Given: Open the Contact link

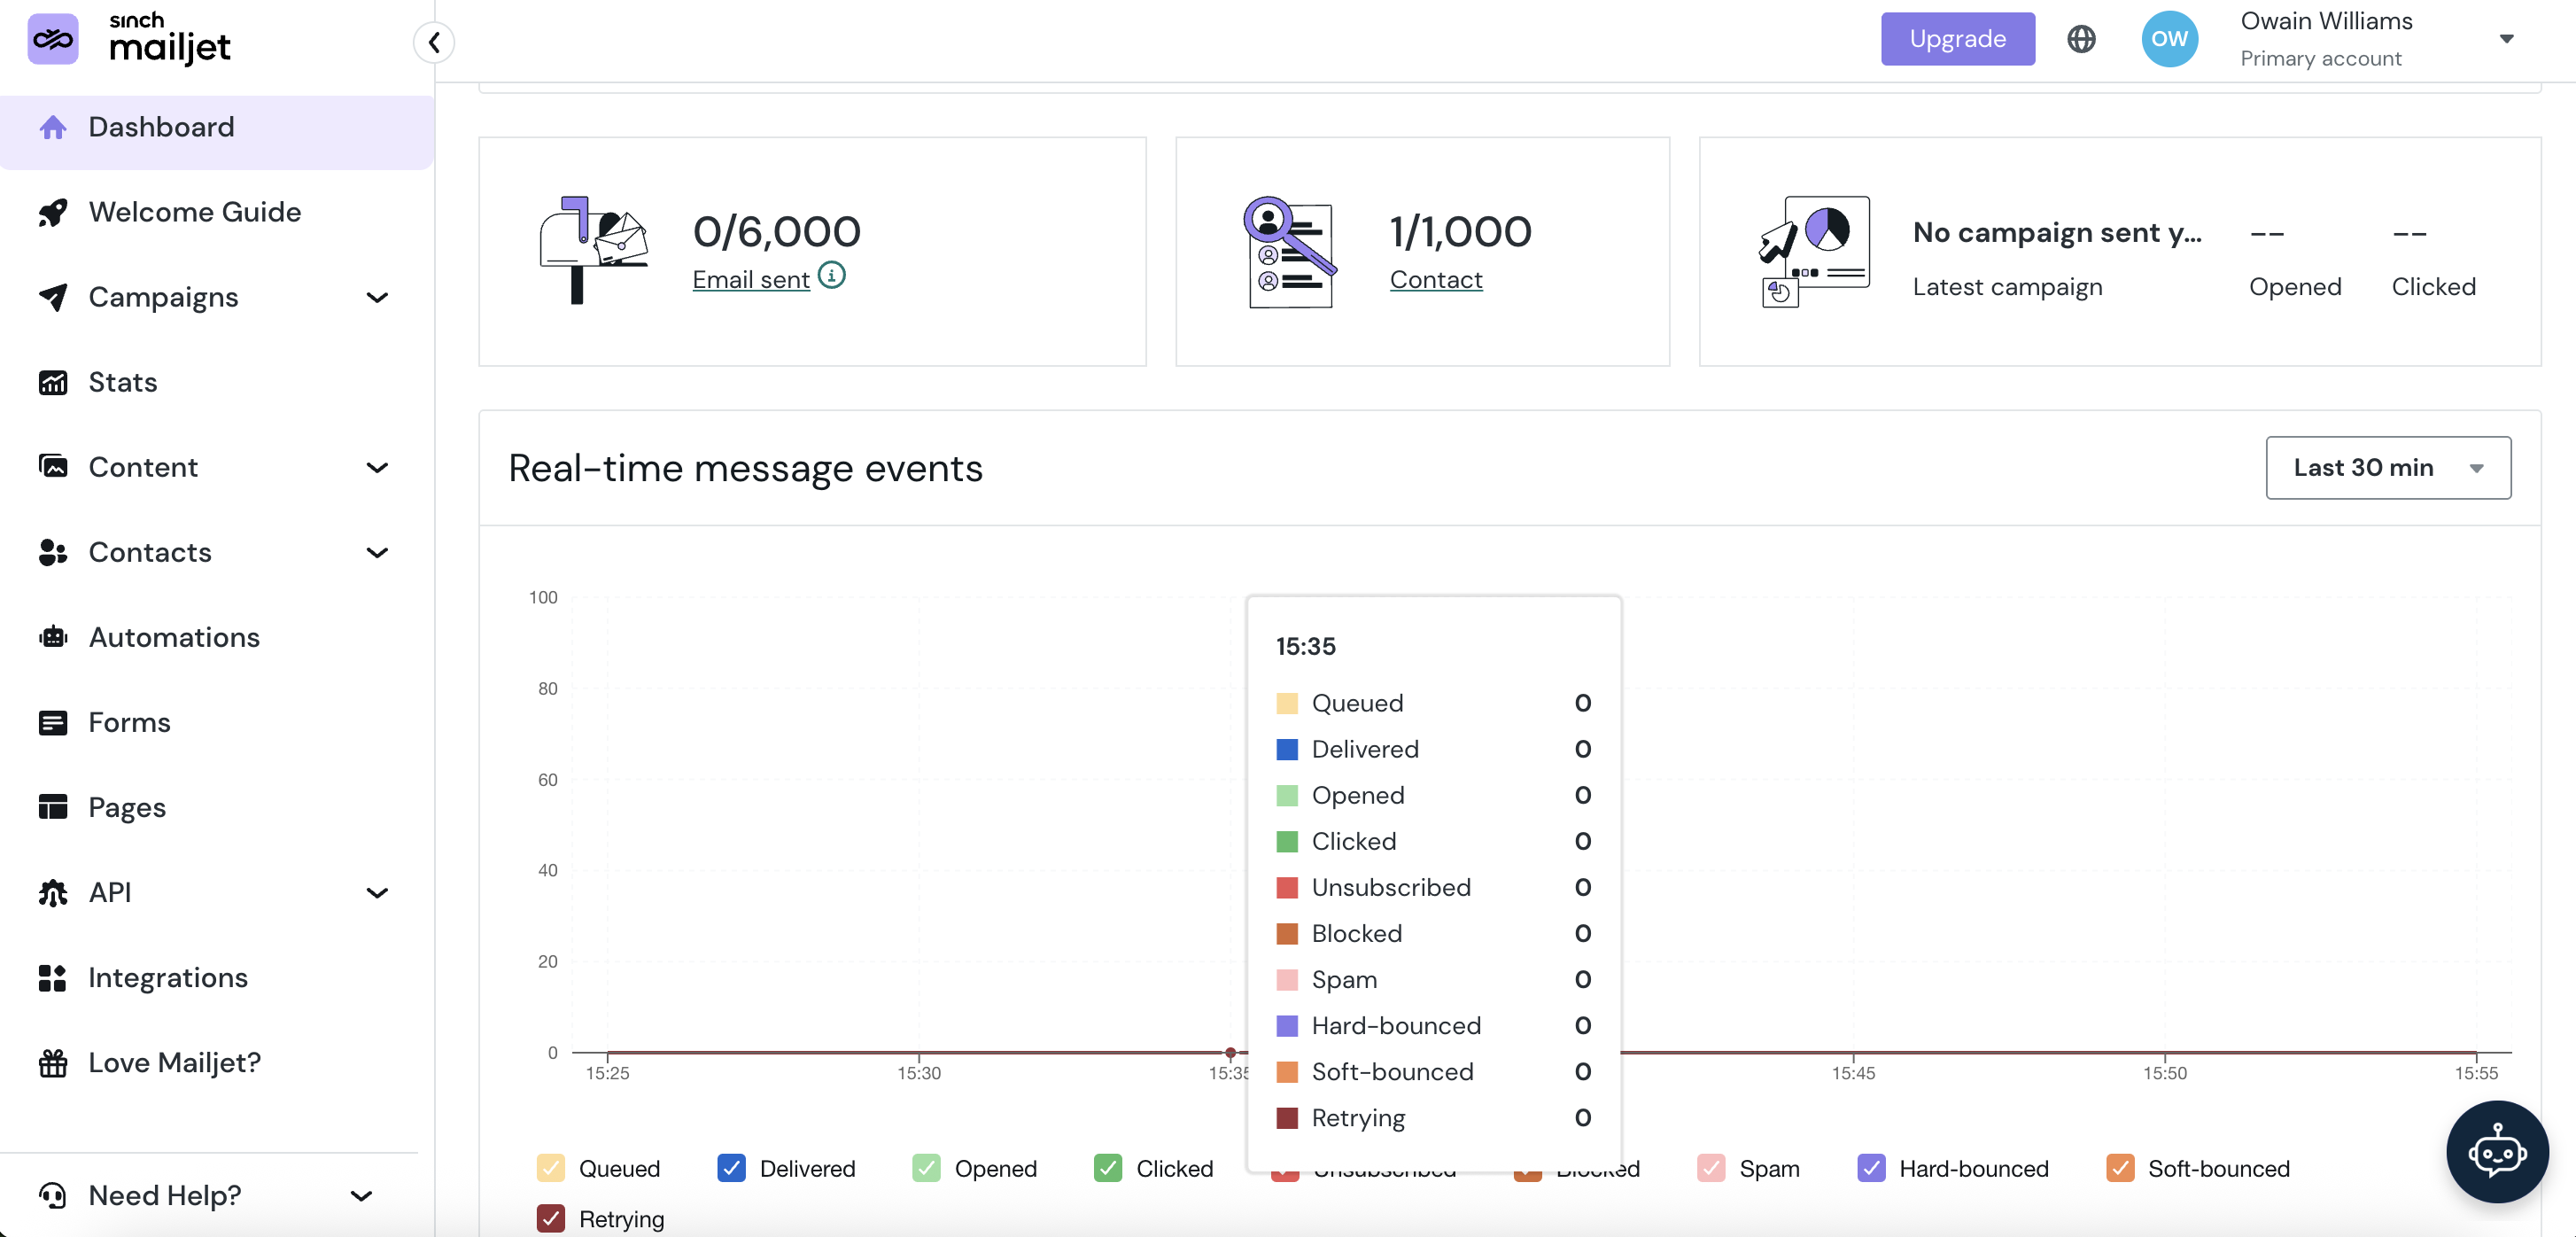Looking at the screenshot, I should [1436, 280].
